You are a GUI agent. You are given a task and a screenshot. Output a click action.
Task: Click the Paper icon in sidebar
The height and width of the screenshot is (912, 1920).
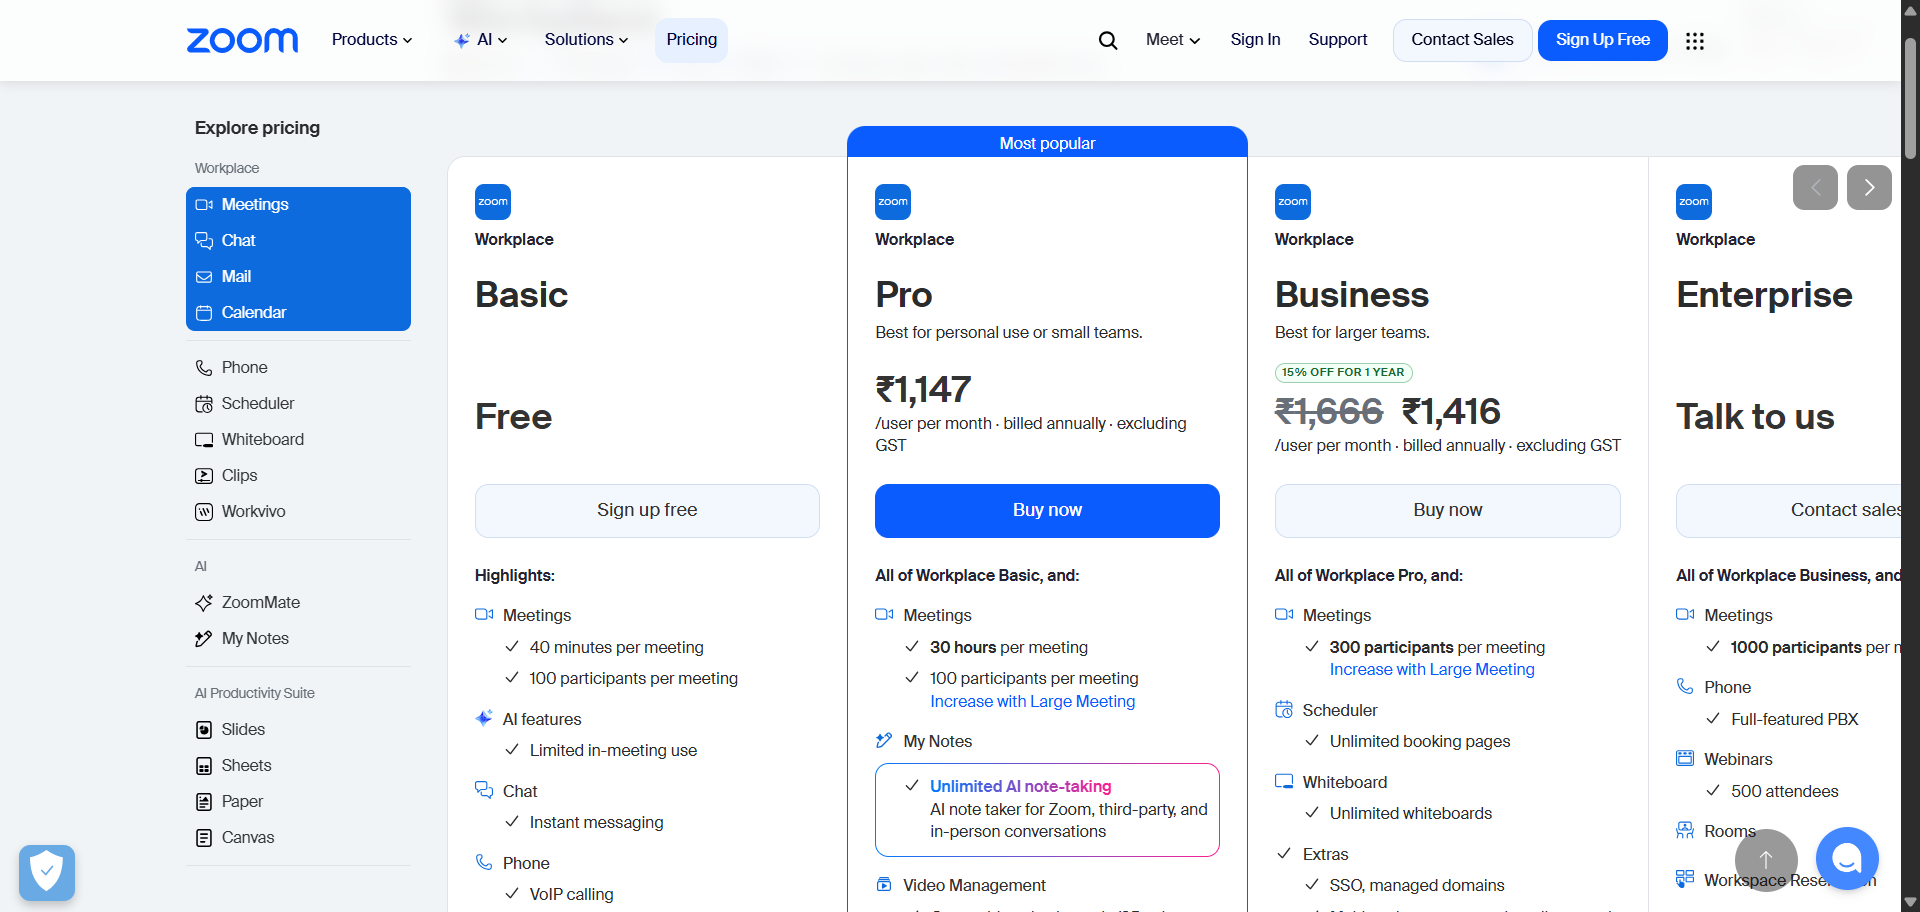point(204,802)
